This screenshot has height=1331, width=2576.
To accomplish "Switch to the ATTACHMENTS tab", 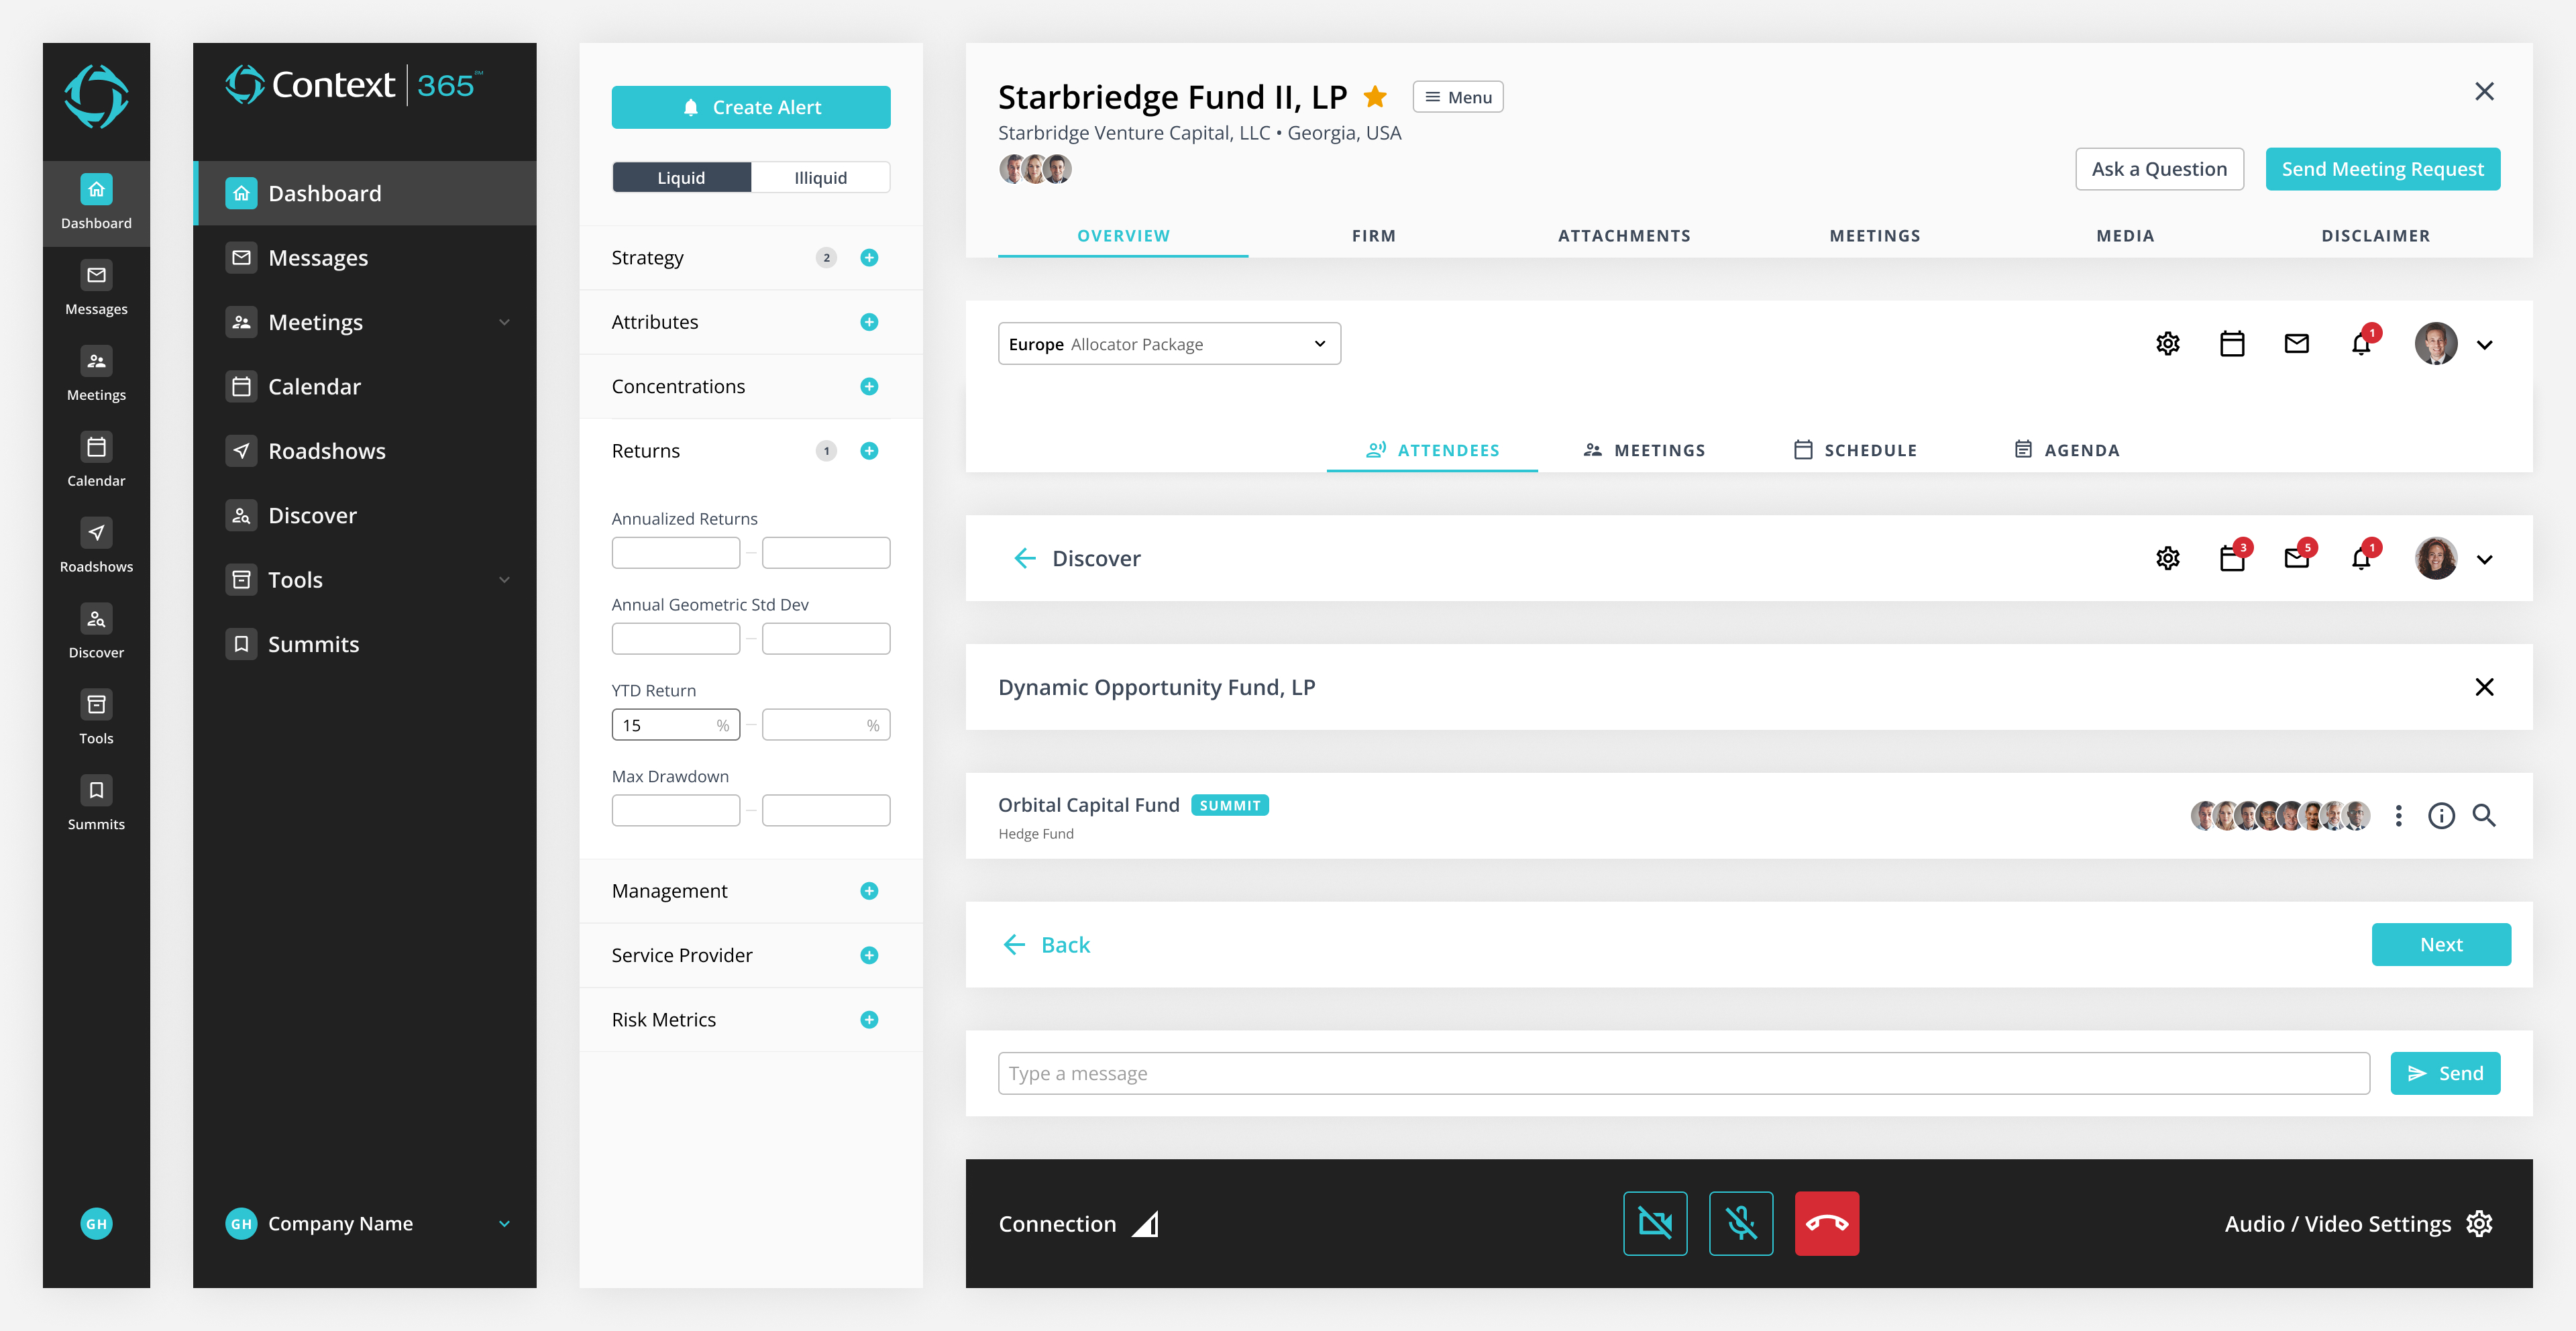I will (x=1623, y=236).
